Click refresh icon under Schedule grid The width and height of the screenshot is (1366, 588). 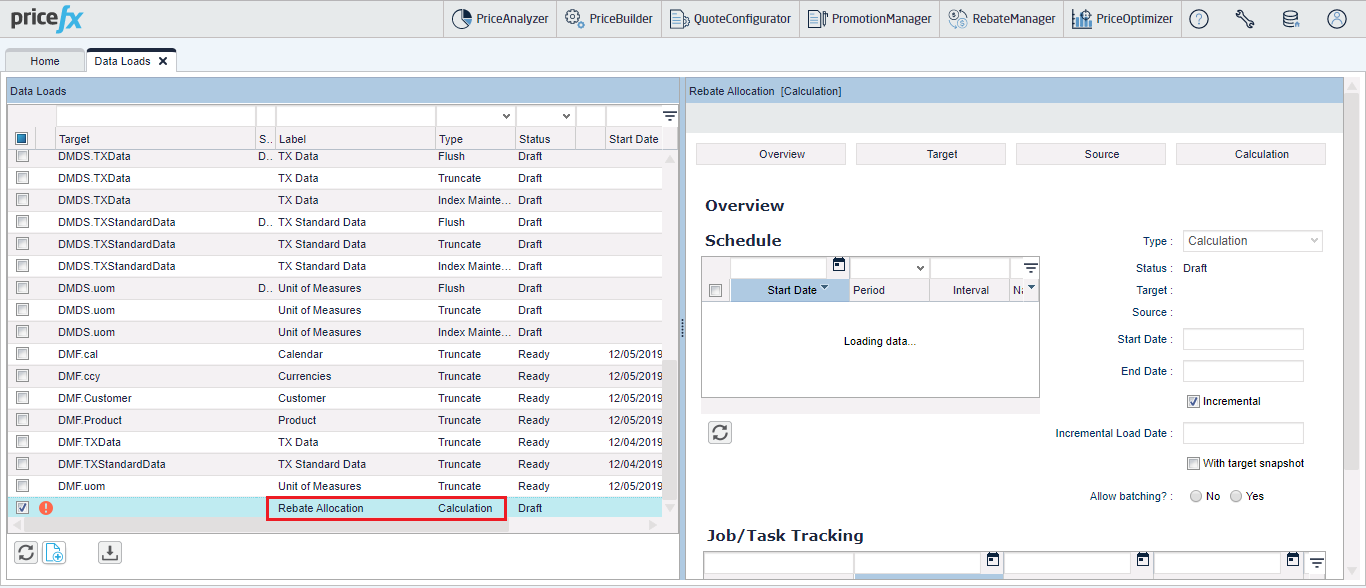tap(720, 432)
